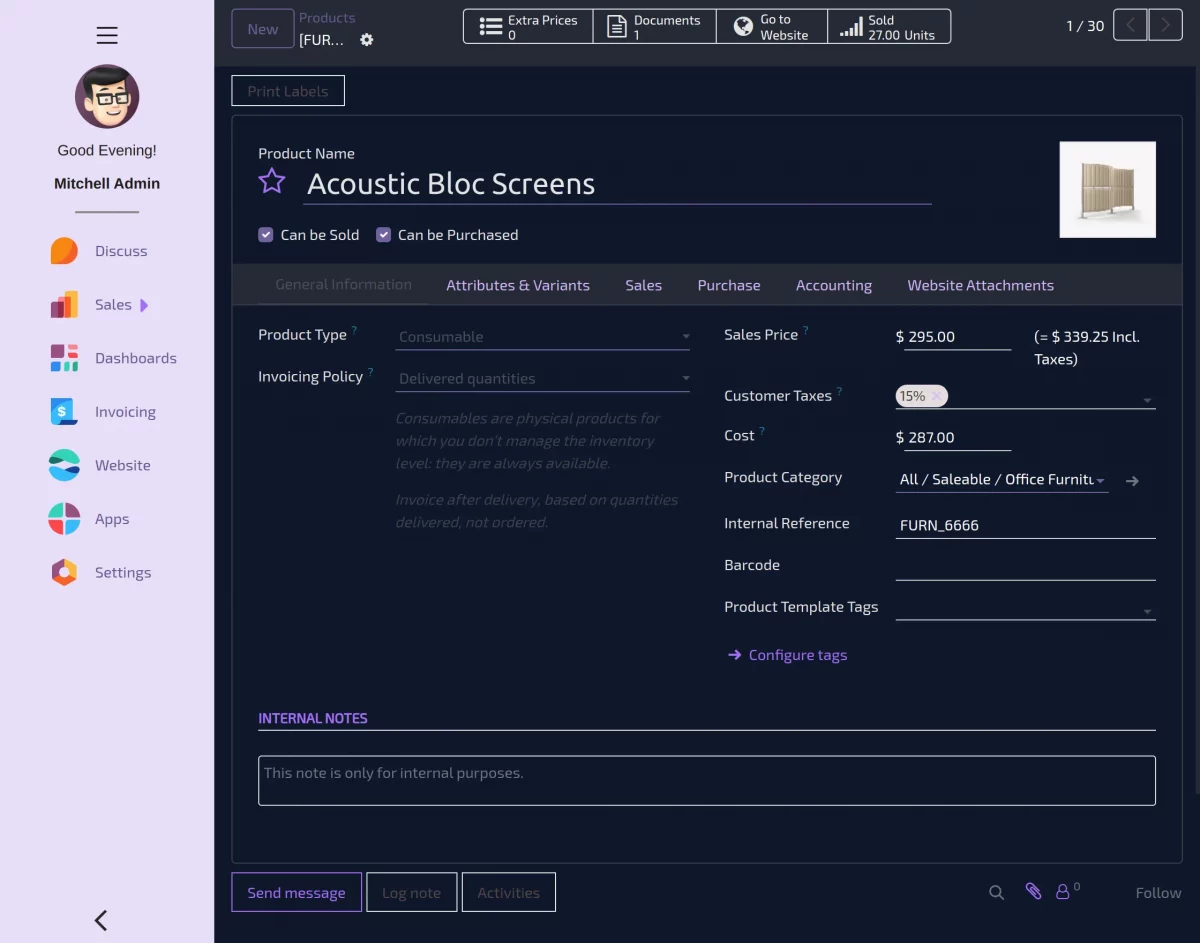Open the Invoicing Policy dropdown

543,378
